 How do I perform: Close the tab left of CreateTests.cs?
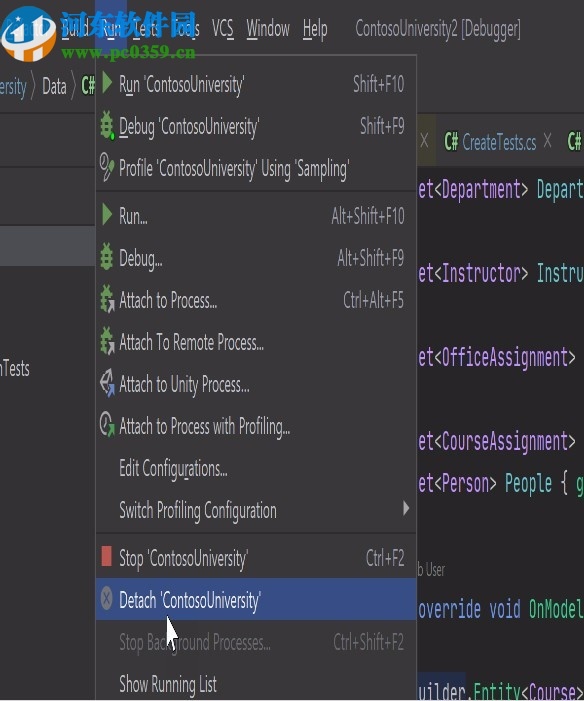[424, 141]
